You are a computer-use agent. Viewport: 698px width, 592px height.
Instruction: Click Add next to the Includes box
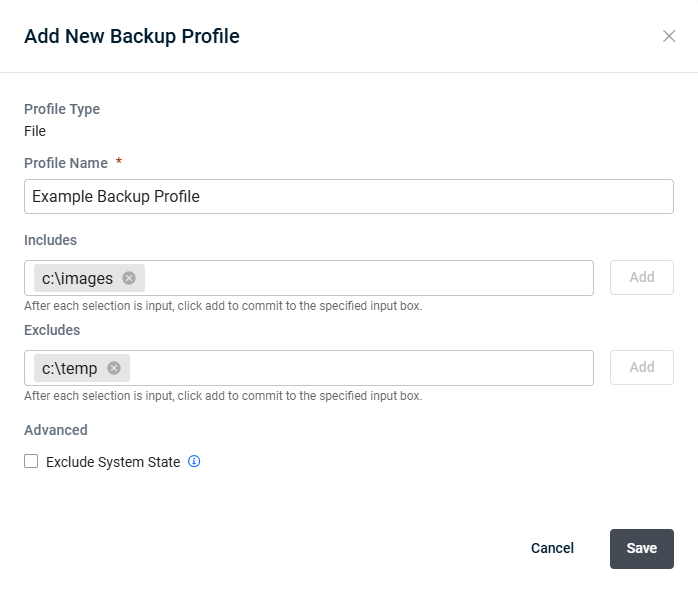pos(641,277)
